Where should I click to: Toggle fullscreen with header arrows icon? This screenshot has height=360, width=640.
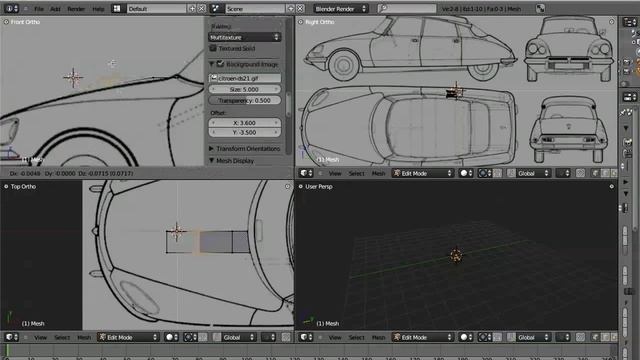pos(540,9)
